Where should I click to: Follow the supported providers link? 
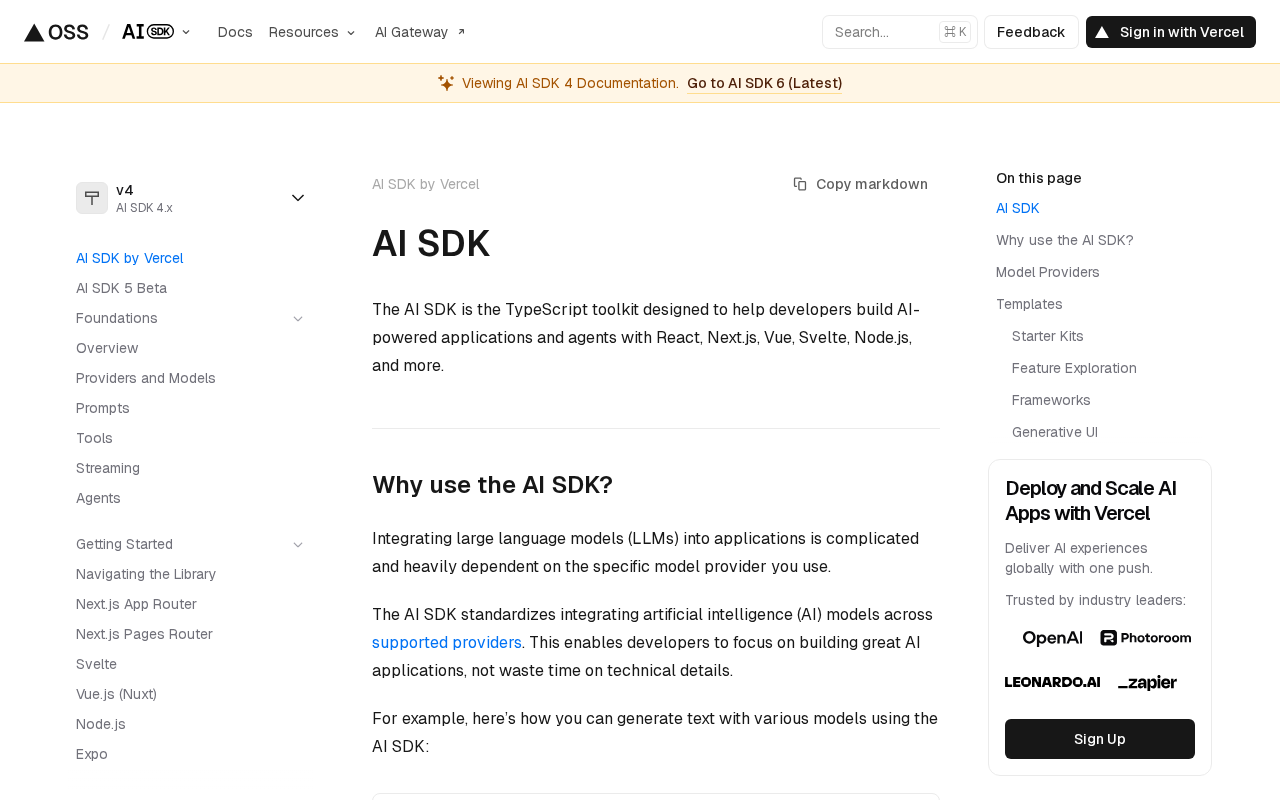447,643
